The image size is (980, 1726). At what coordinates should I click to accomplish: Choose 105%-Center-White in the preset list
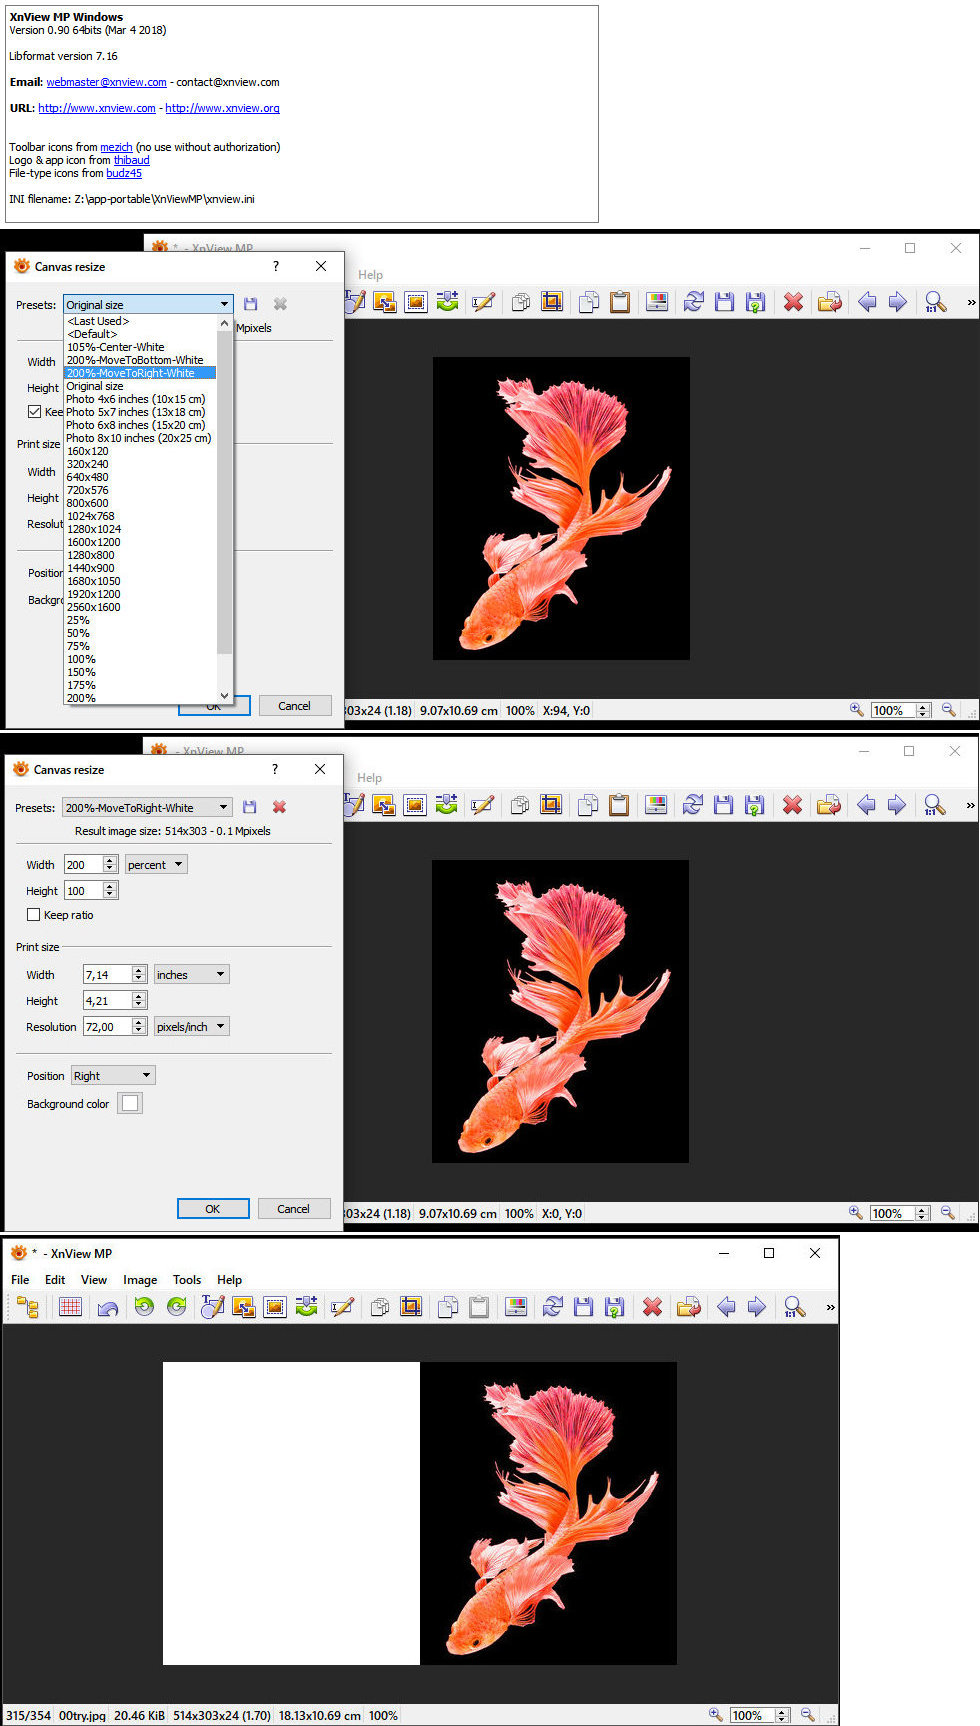[x=140, y=347]
